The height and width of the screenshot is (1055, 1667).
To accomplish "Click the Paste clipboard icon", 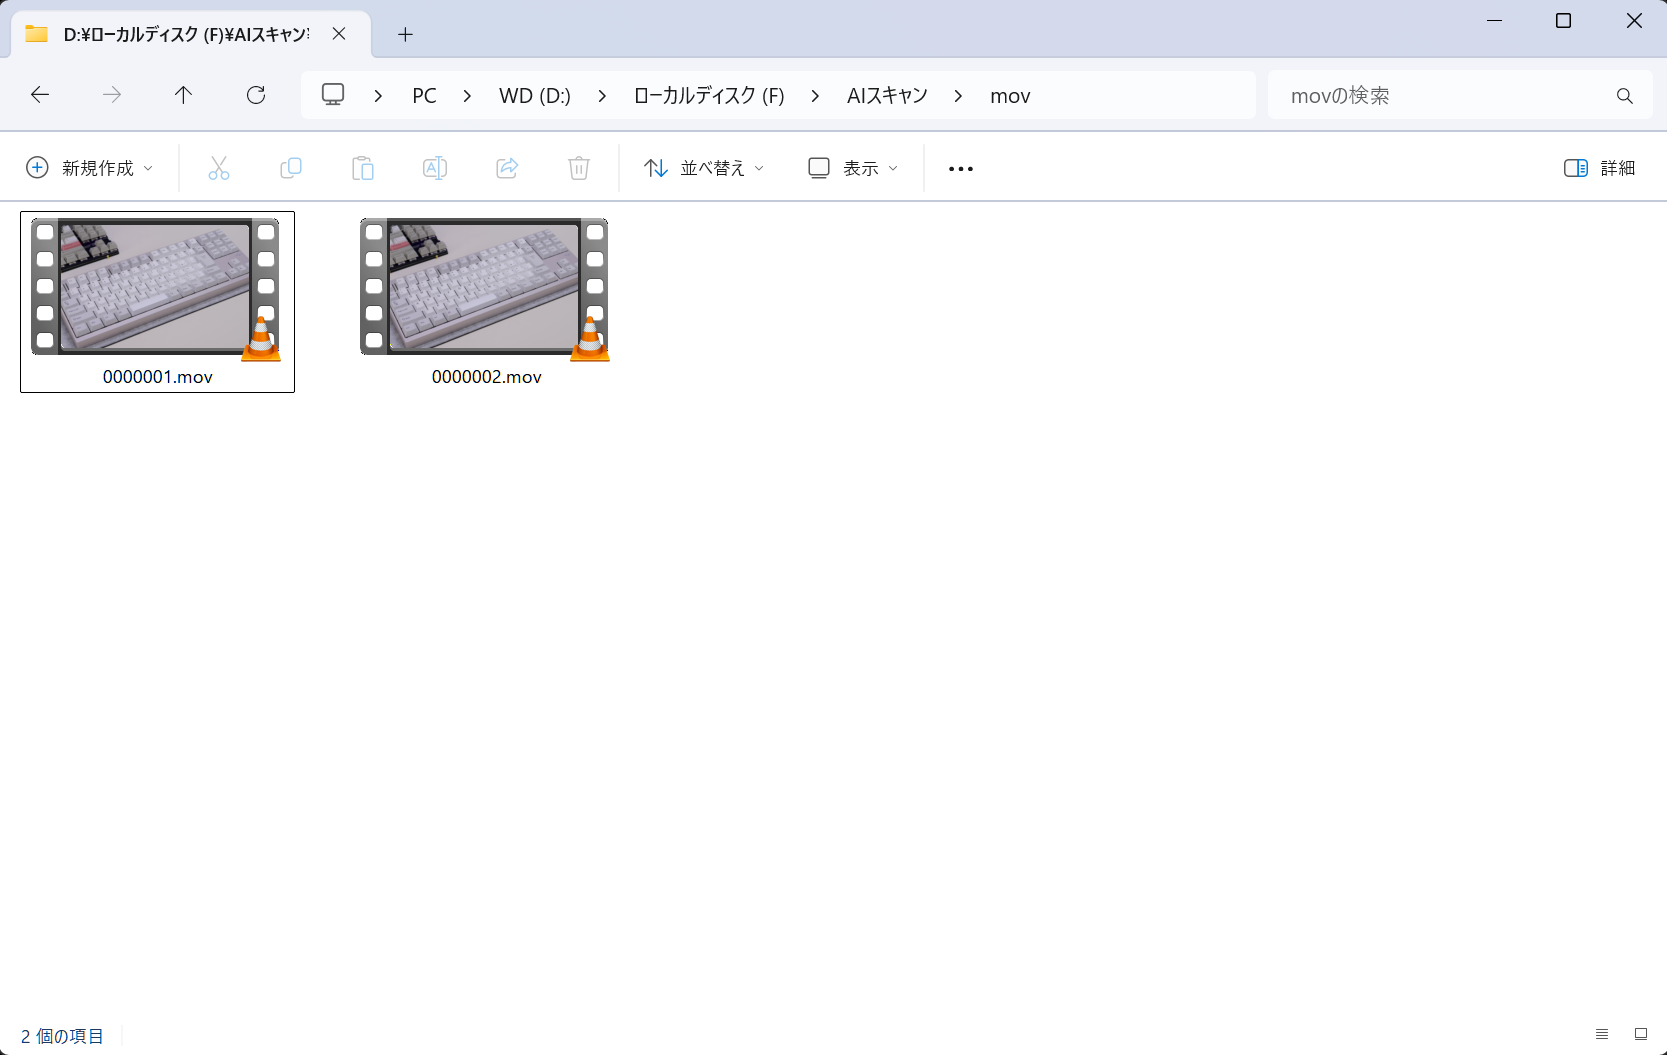I will [363, 168].
